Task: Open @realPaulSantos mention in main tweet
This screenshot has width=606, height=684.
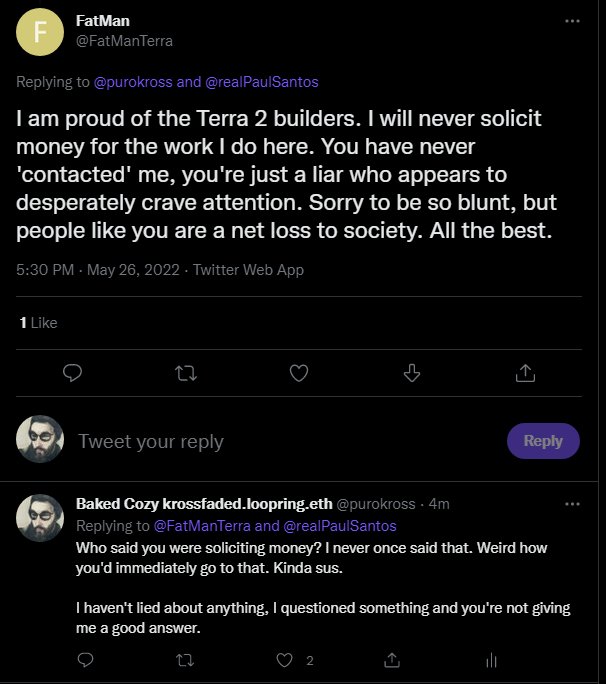Action: click(265, 81)
